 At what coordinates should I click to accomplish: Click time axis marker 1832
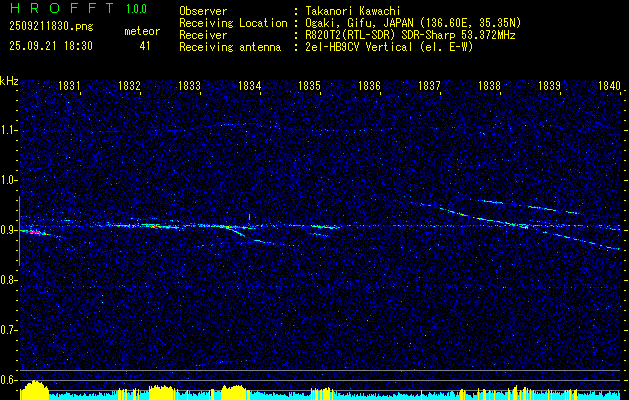[x=130, y=86]
